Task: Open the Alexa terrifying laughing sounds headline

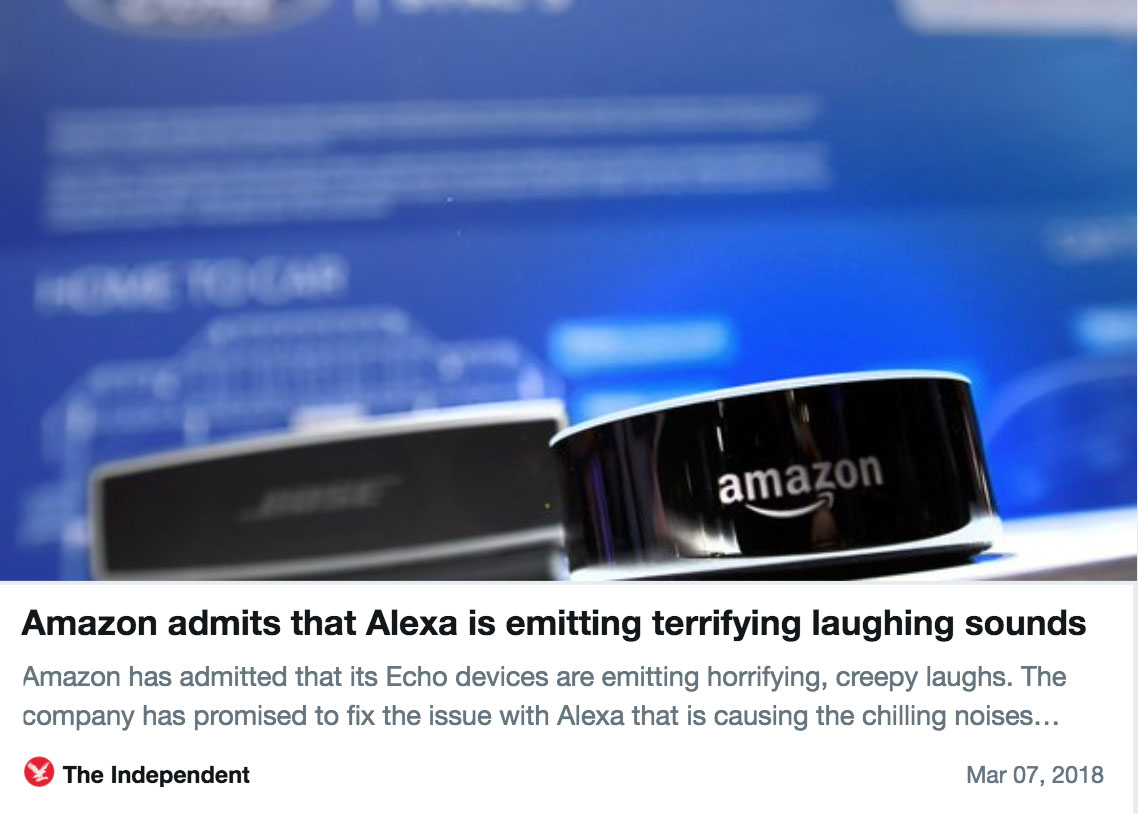Action: pyautogui.click(x=554, y=623)
